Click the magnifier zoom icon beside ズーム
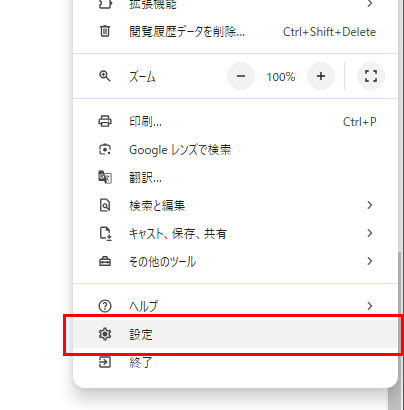The height and width of the screenshot is (410, 404). pyautogui.click(x=105, y=76)
